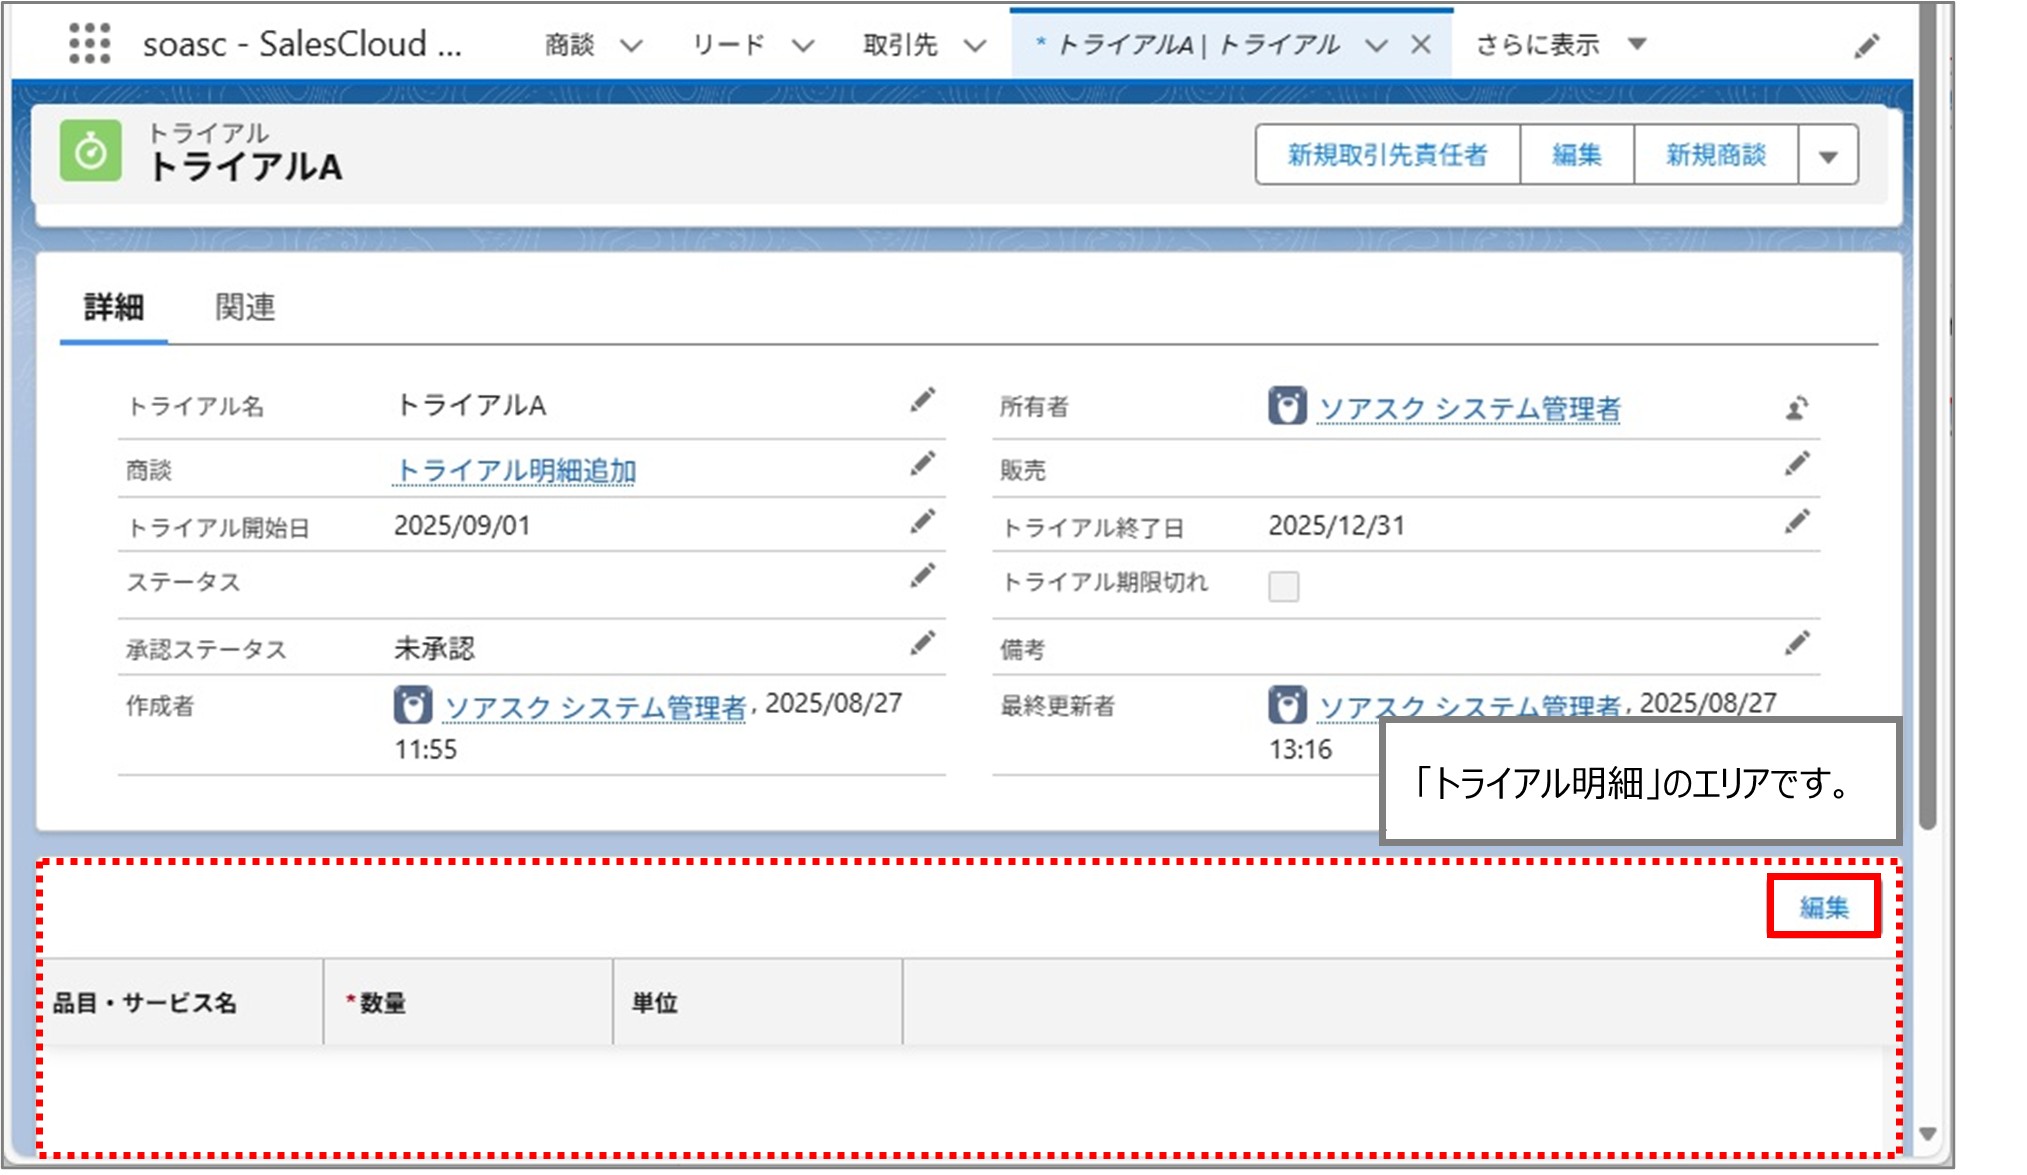Edit 販売 field with pencil icon

point(1797,462)
